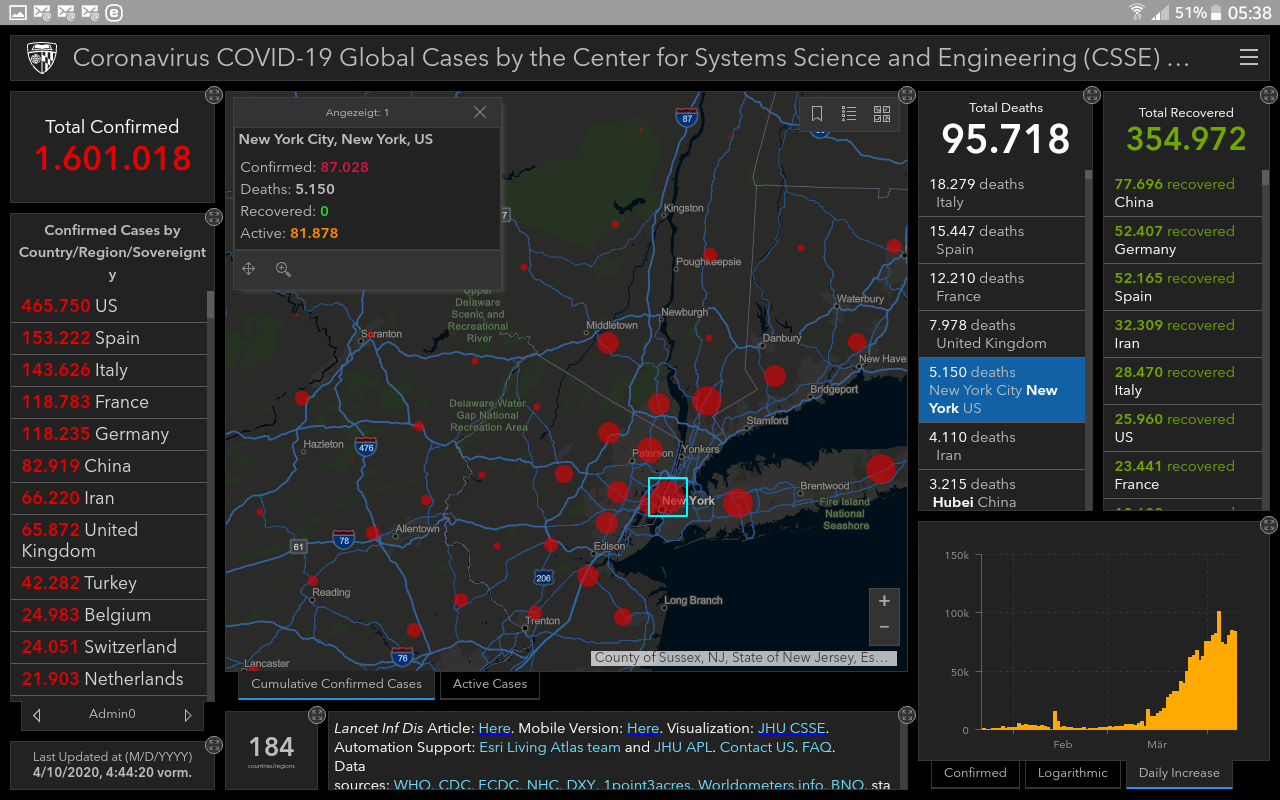Expand the daily increase chart panel
Image resolution: width=1280 pixels, height=800 pixels.
[x=1268, y=524]
